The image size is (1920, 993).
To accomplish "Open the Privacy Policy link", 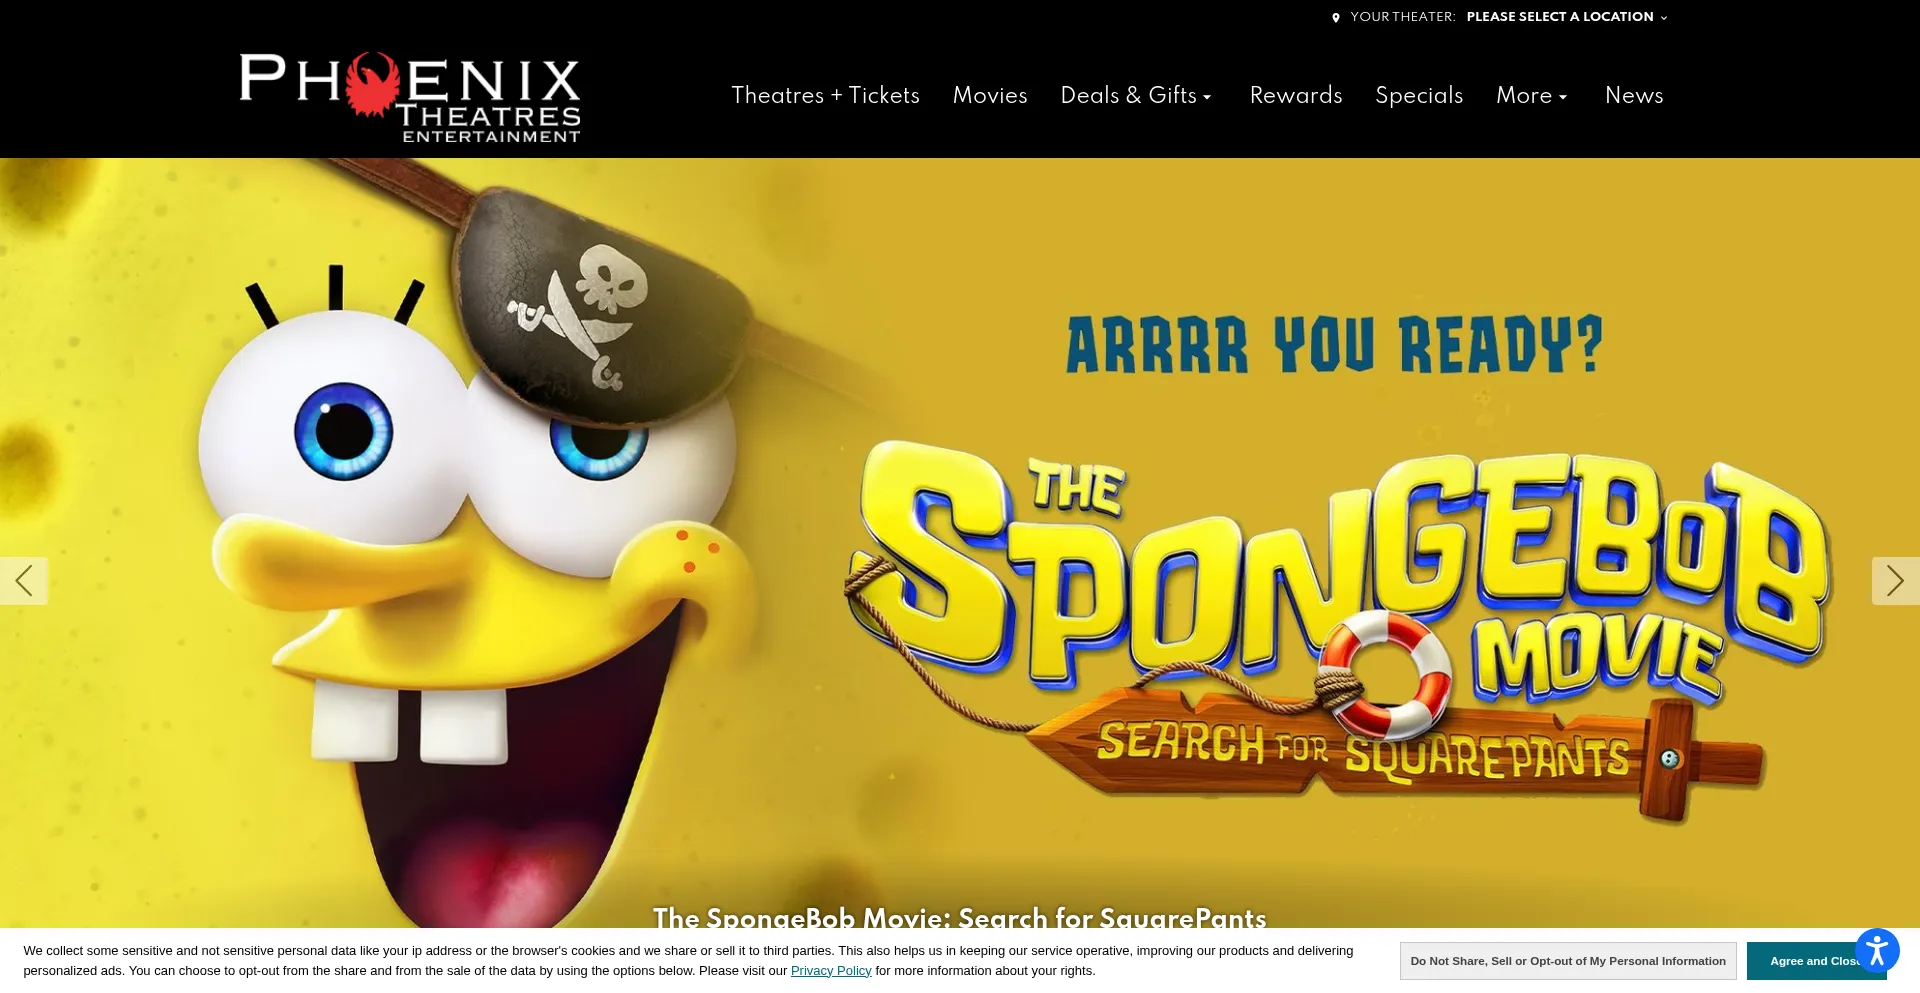I will coord(831,970).
